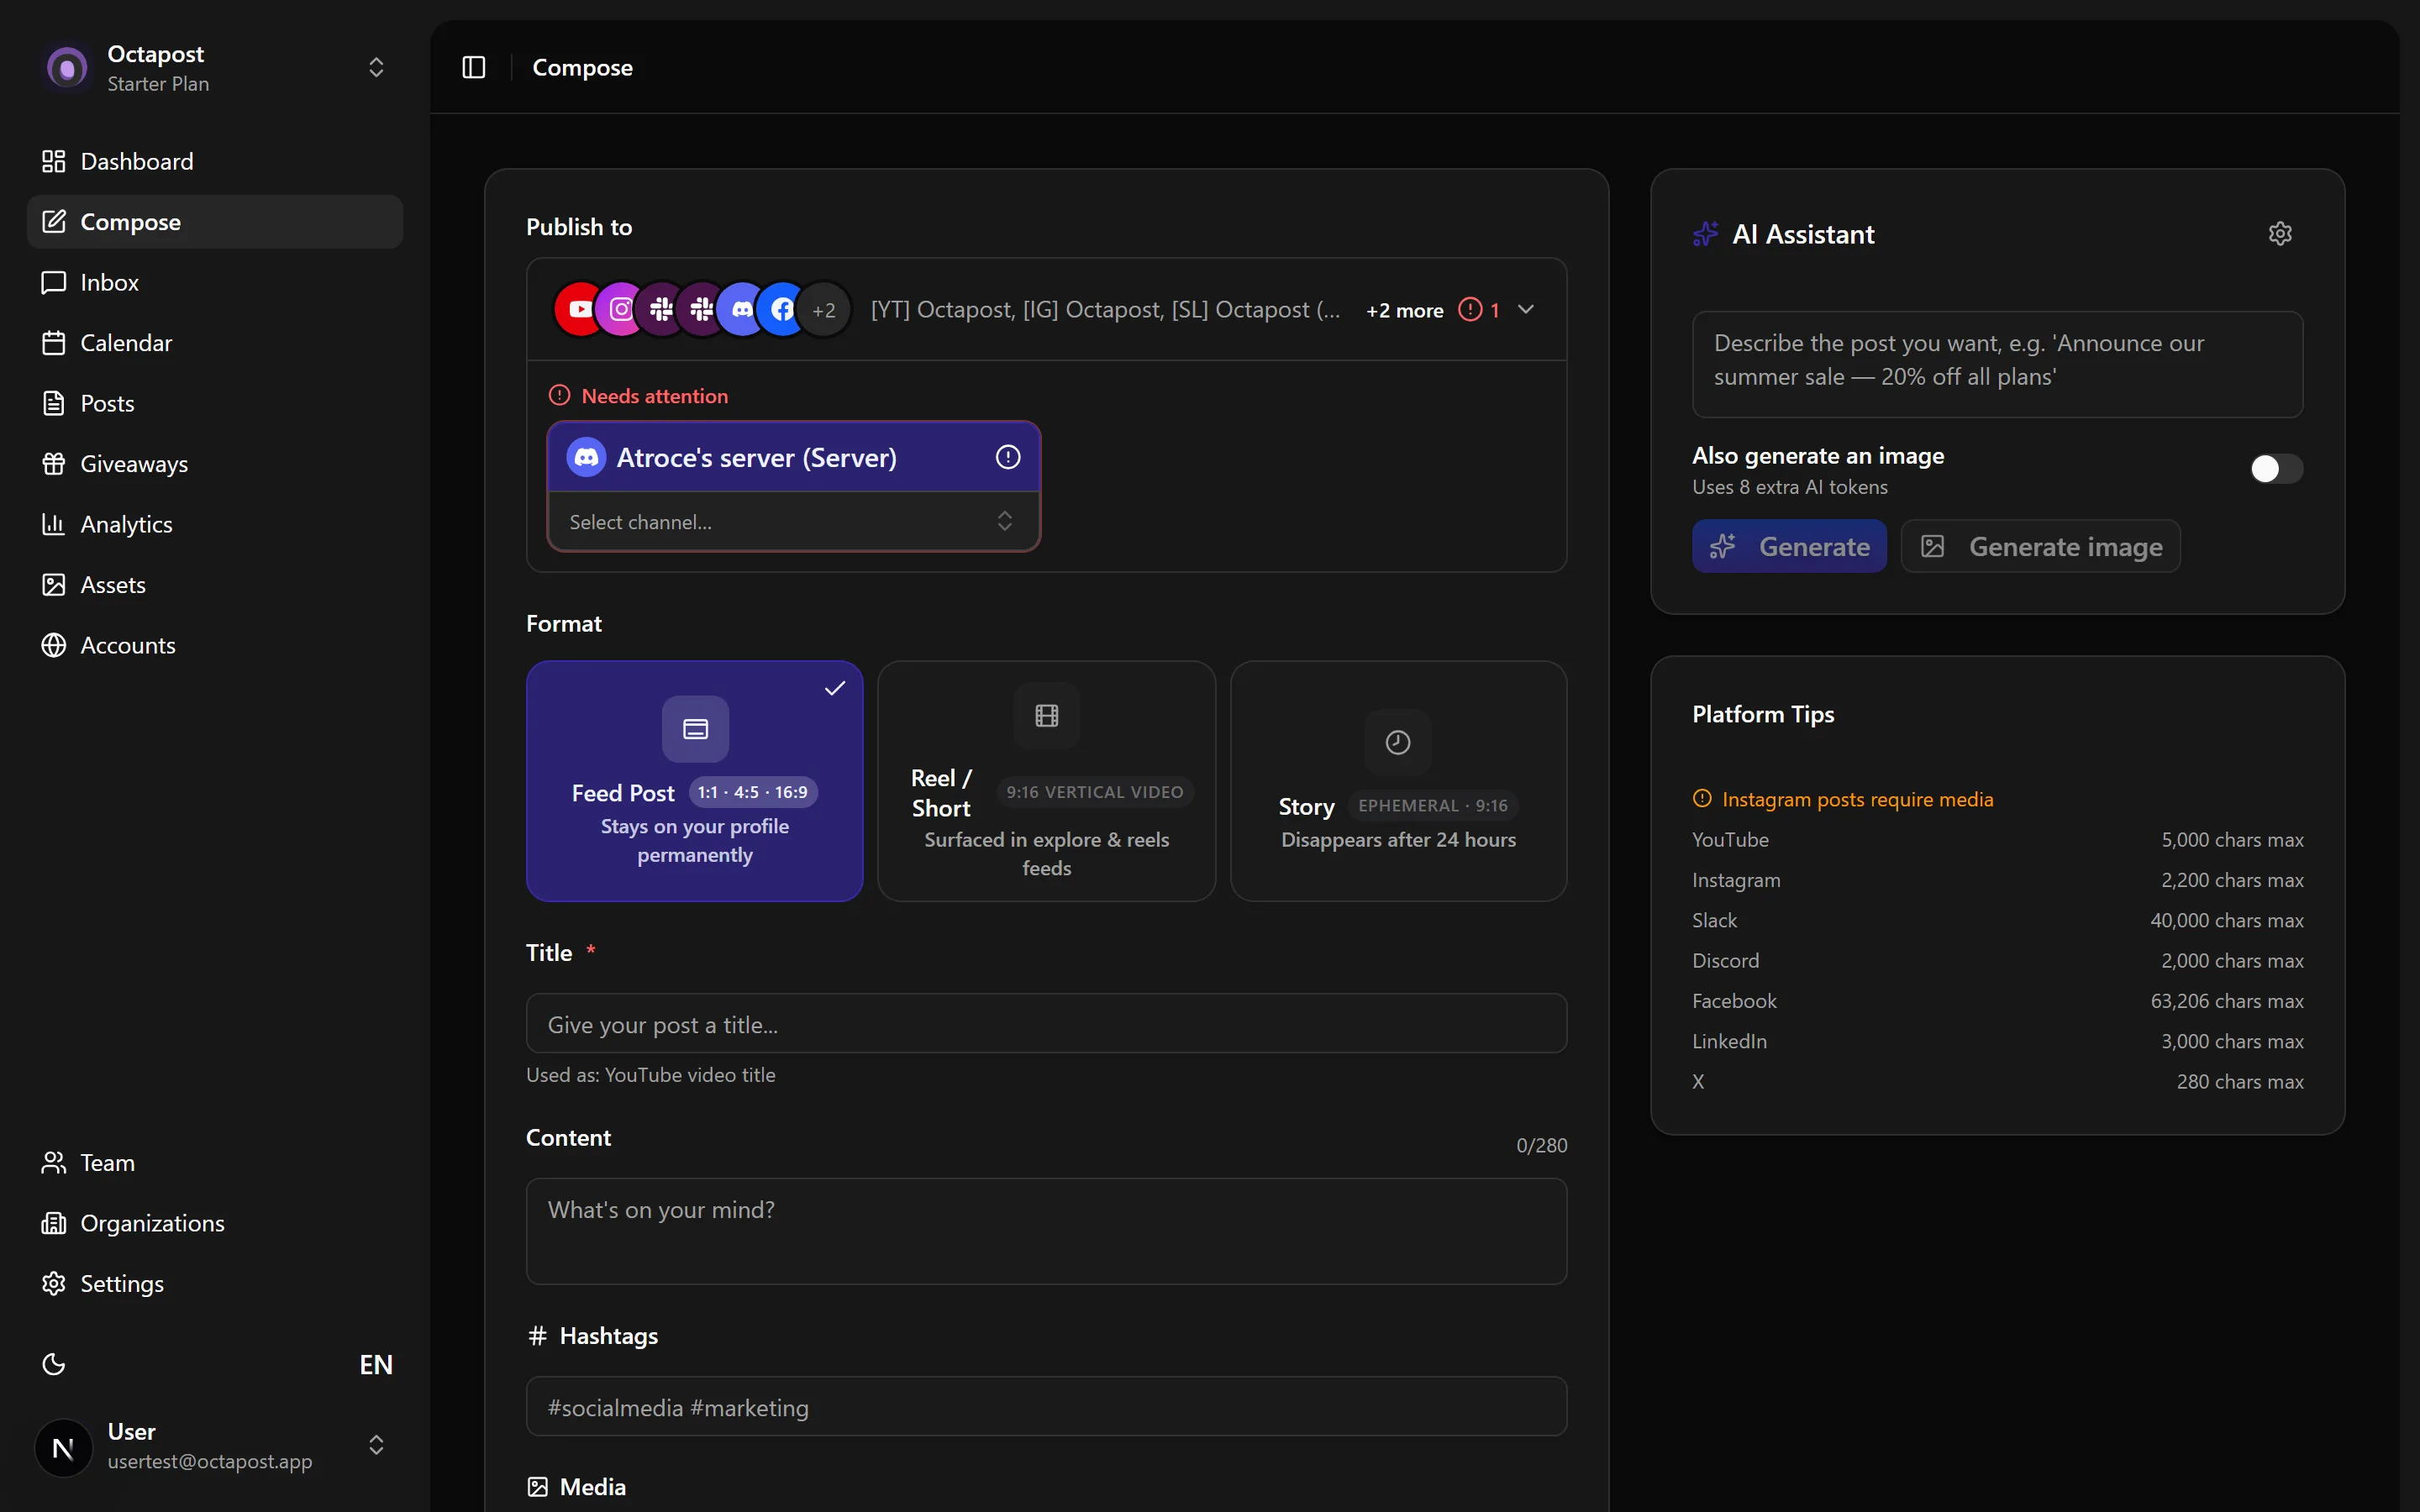Go to Dashboard
2420x1512 pixels.
click(215, 161)
